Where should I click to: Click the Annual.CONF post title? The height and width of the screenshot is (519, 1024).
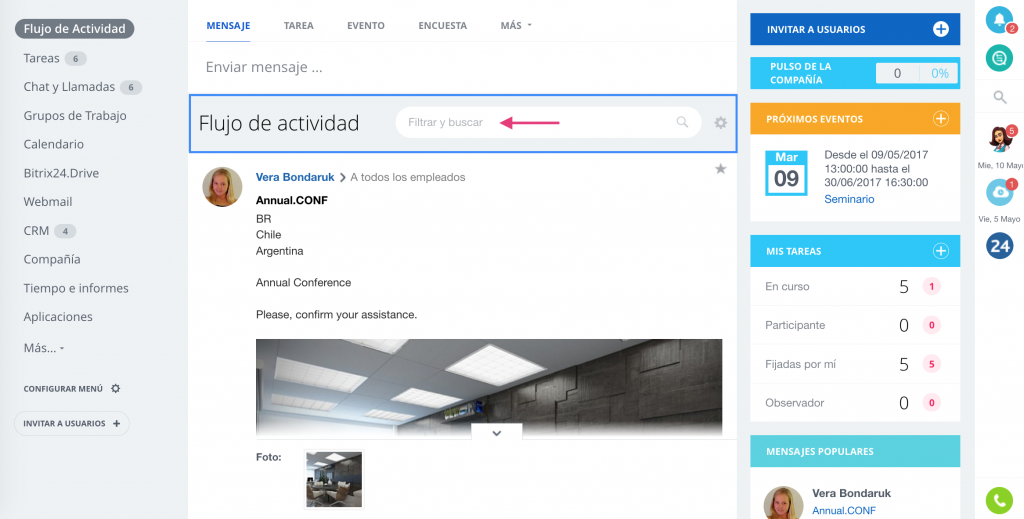[x=292, y=200]
